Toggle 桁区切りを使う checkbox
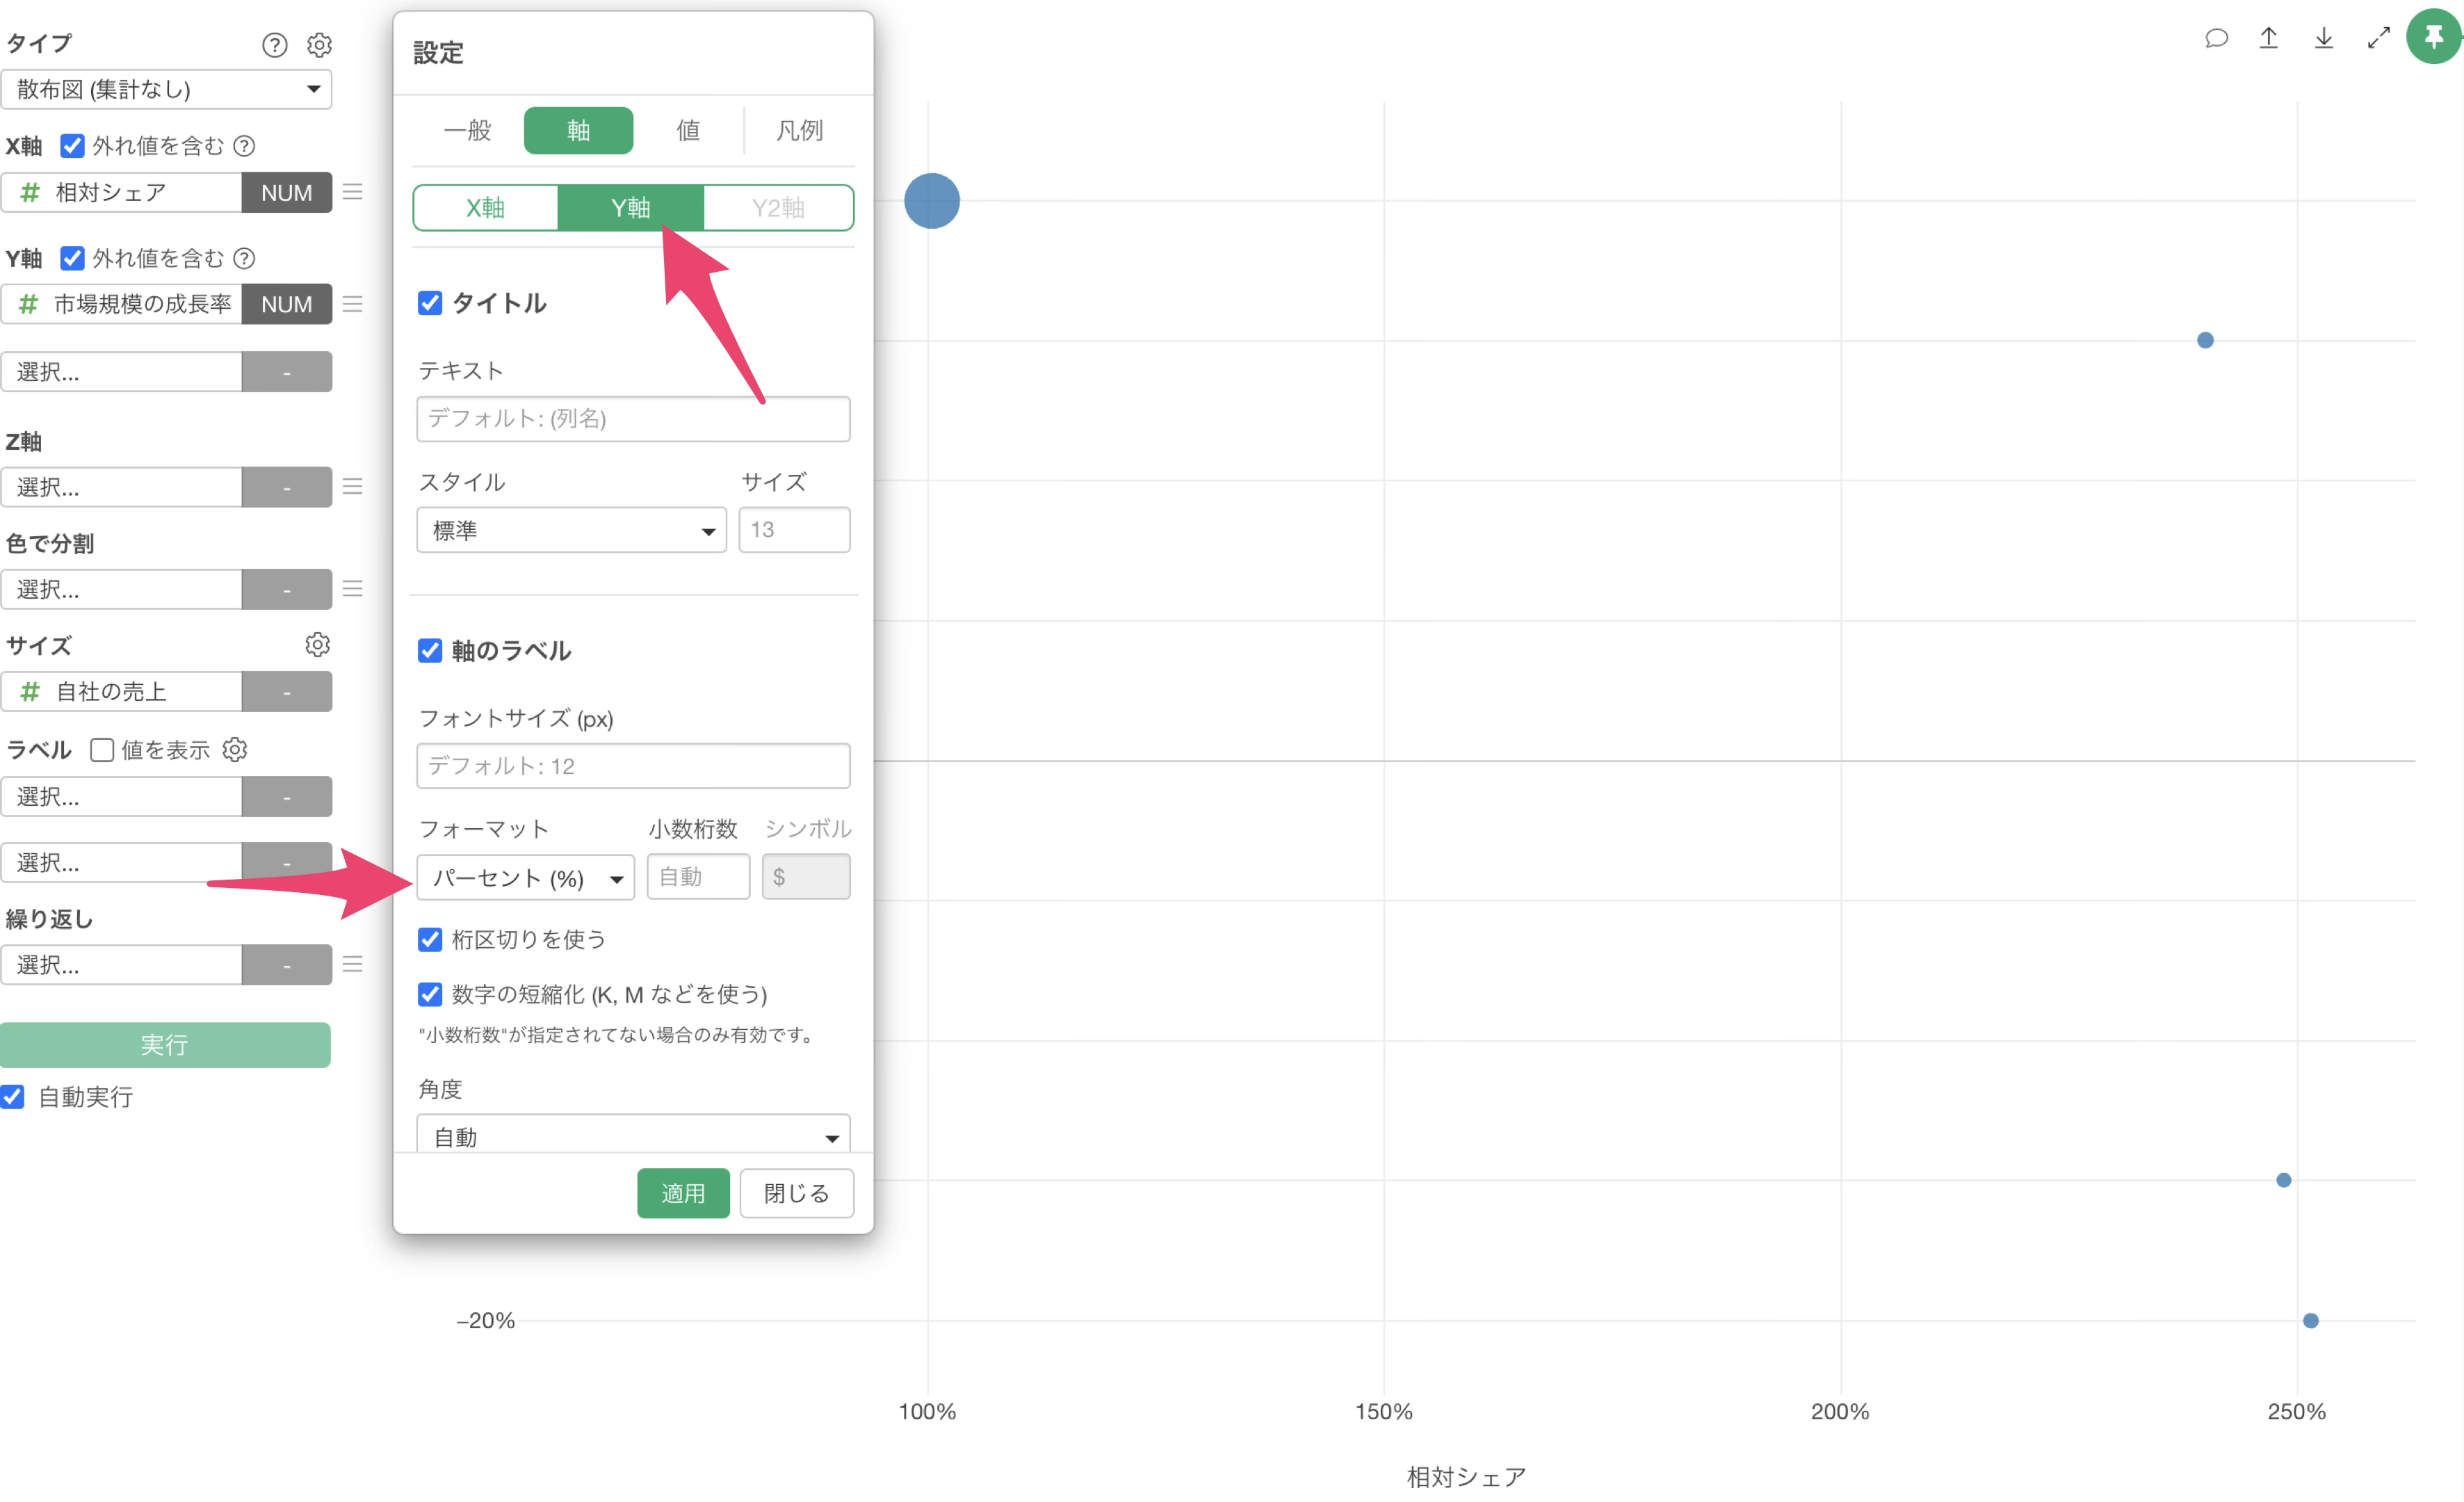This screenshot has height=1502, width=2464. pyautogui.click(x=430, y=939)
